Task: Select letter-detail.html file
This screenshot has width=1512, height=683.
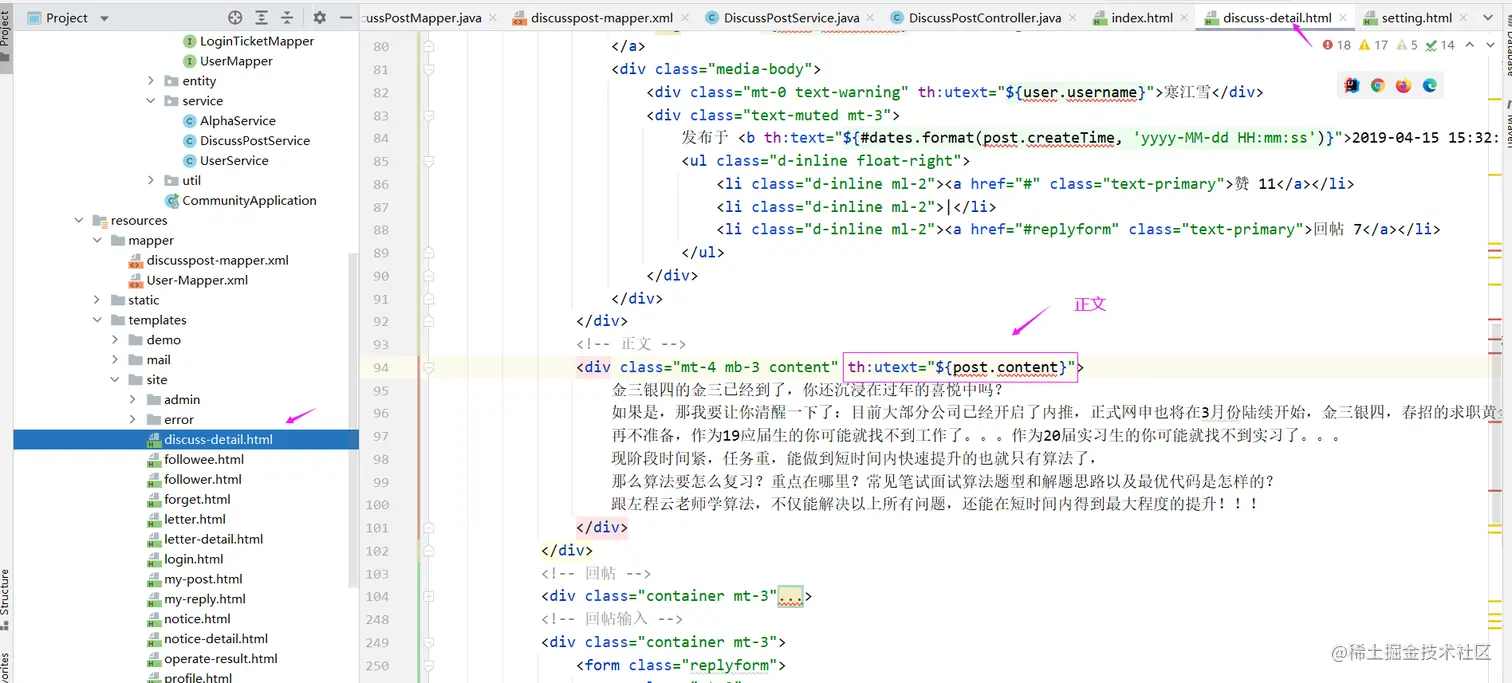Action: 213,539
